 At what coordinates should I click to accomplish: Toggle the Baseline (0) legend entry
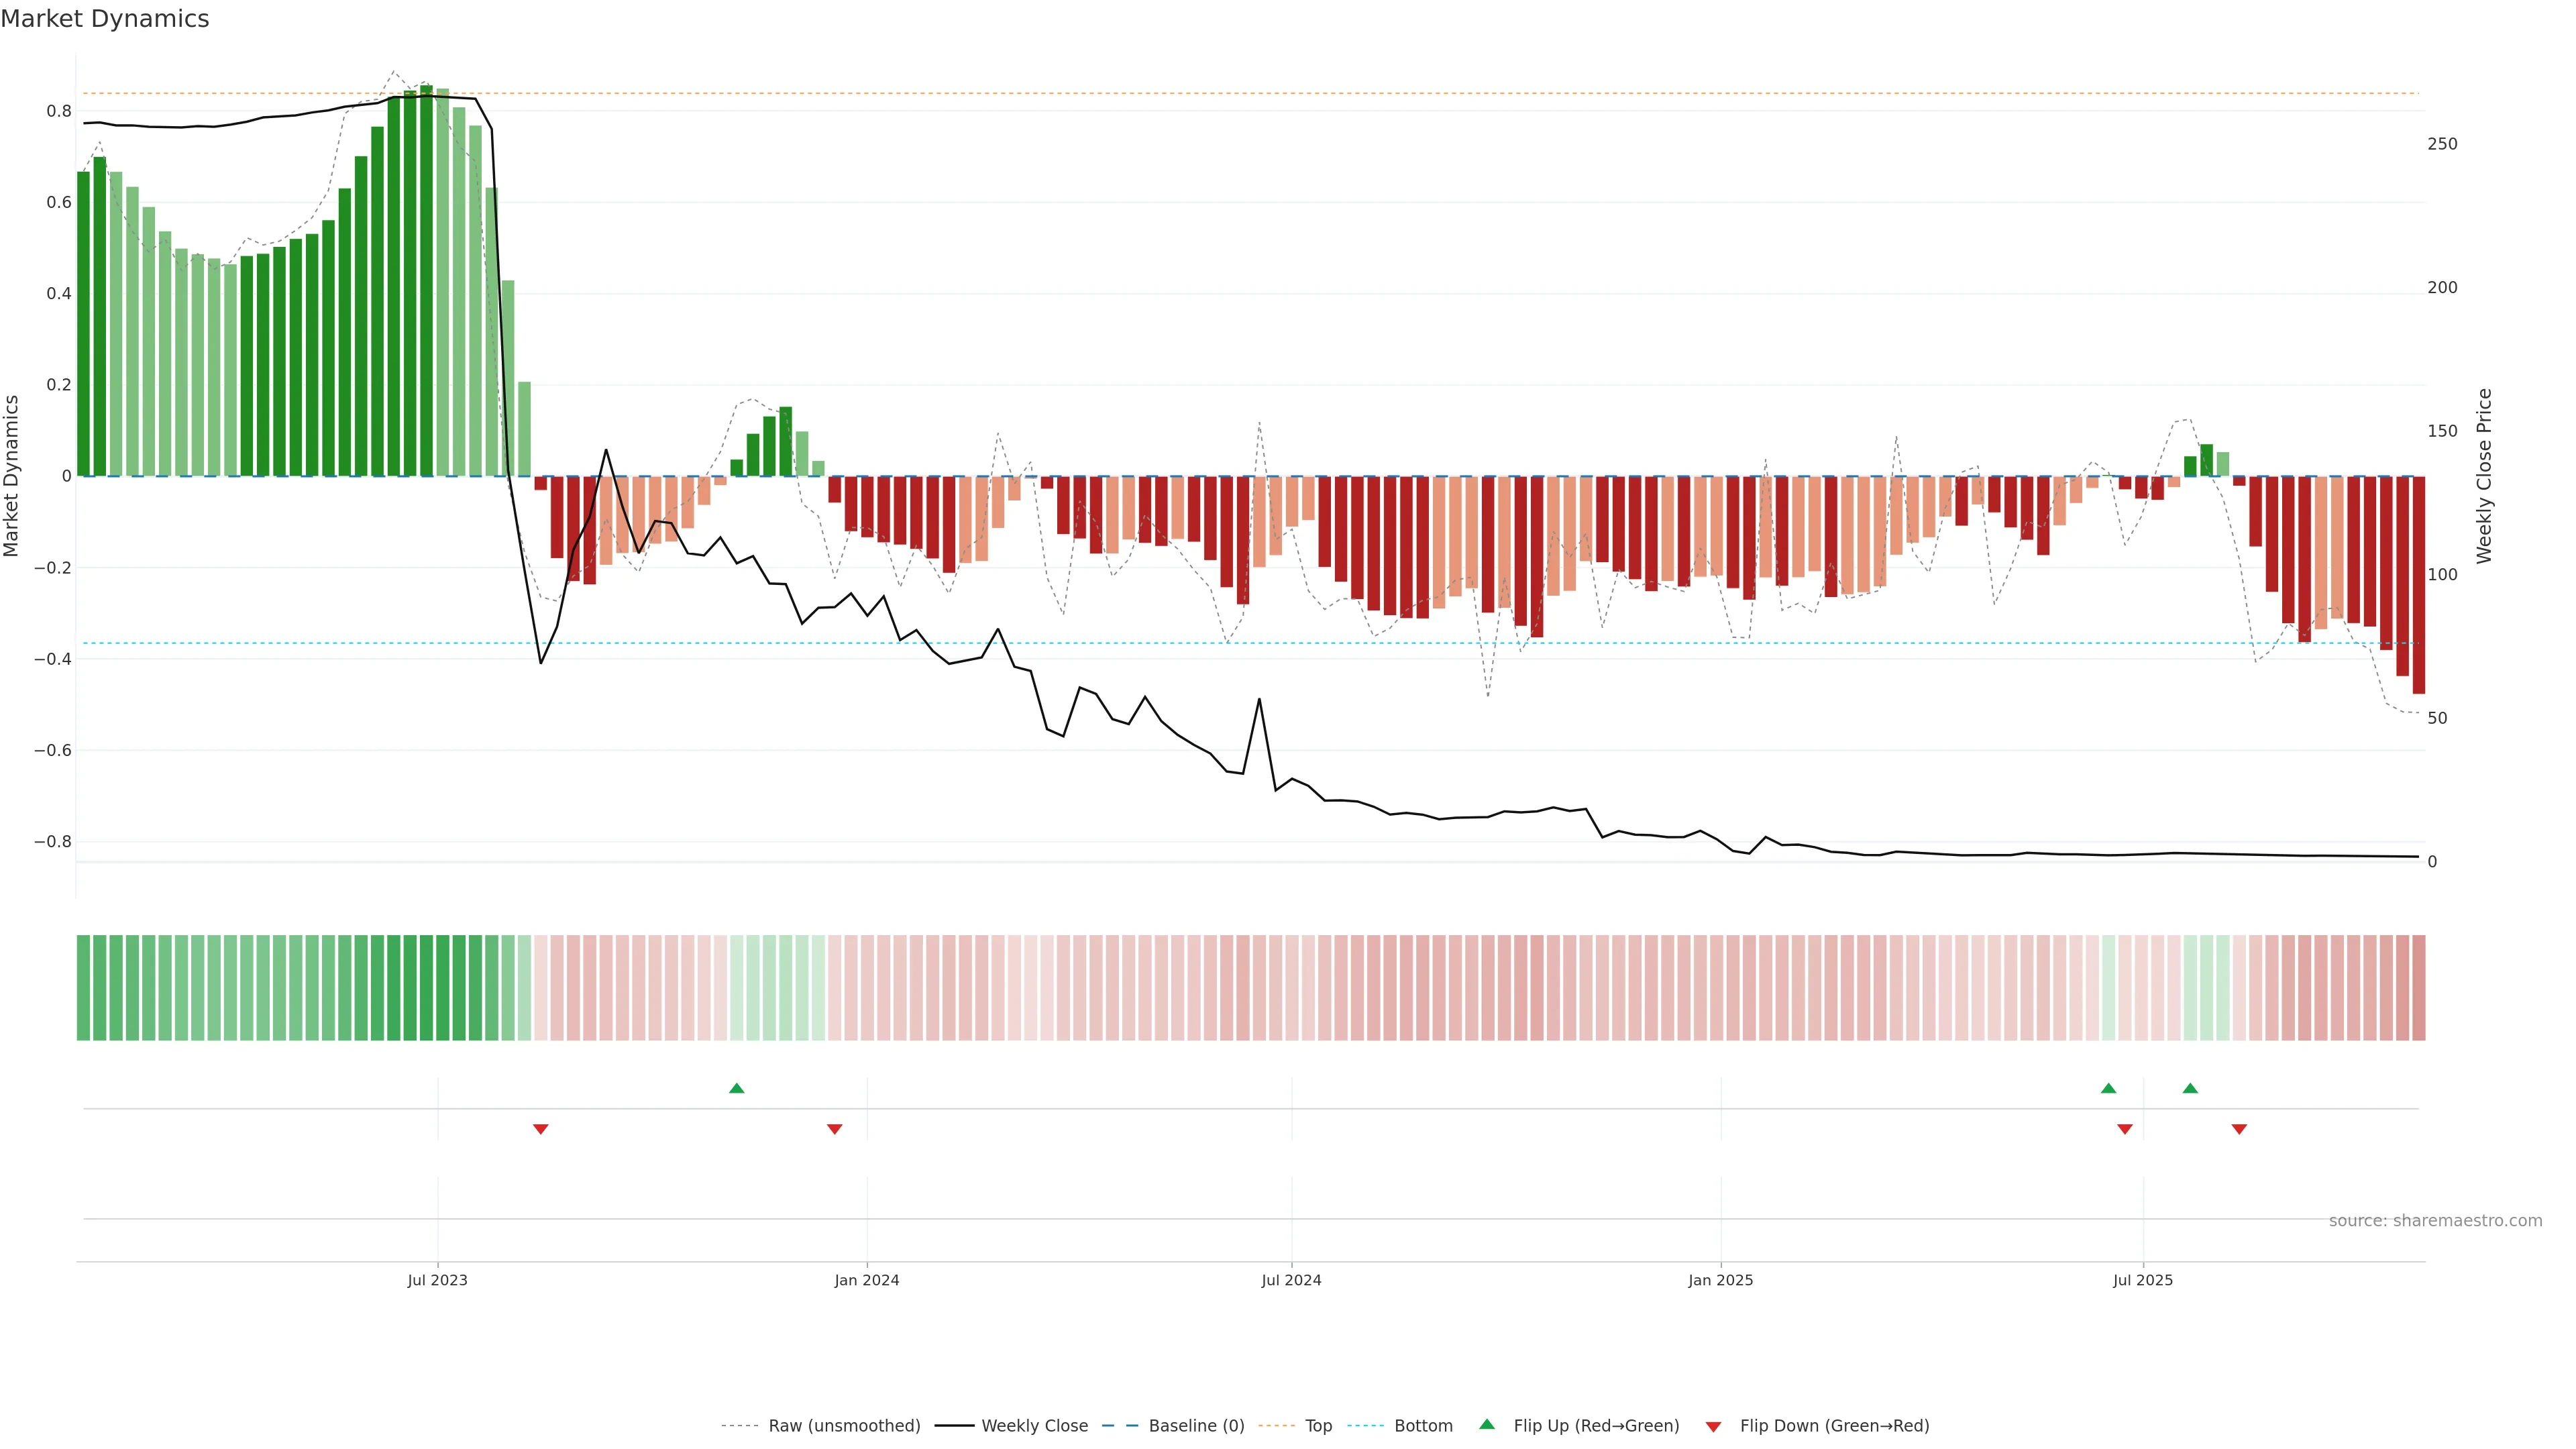click(x=1196, y=1426)
